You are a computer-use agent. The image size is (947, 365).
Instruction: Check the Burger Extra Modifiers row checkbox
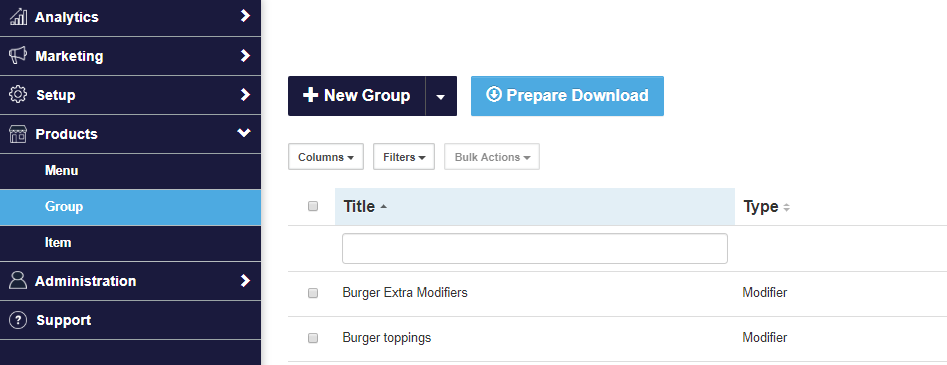click(313, 293)
